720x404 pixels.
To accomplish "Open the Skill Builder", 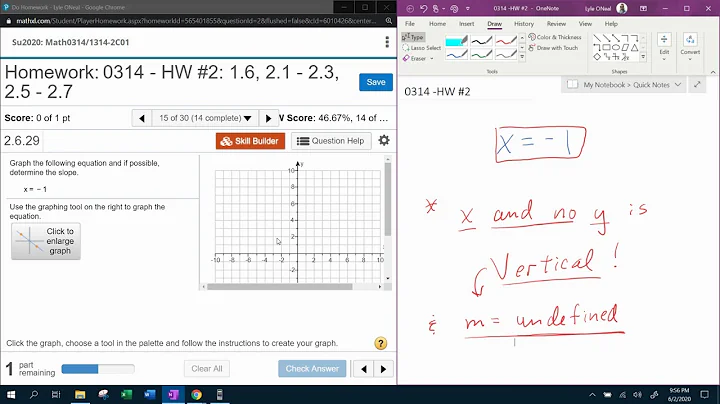I will [250, 141].
